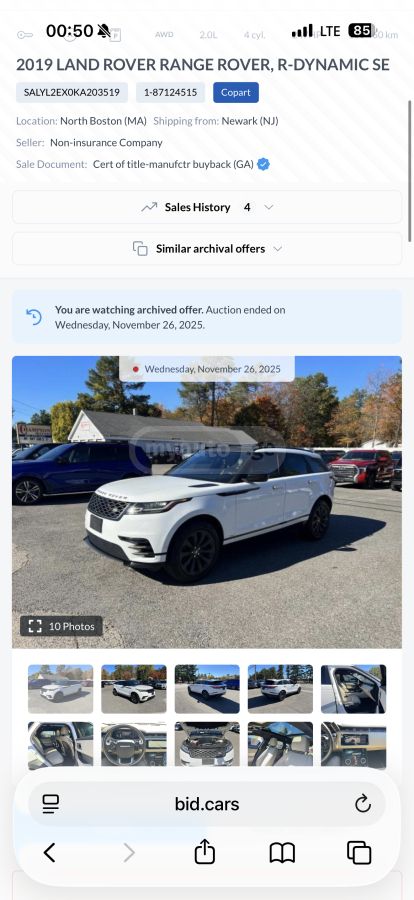Open engine bay hood-open thumbnail

click(207, 744)
